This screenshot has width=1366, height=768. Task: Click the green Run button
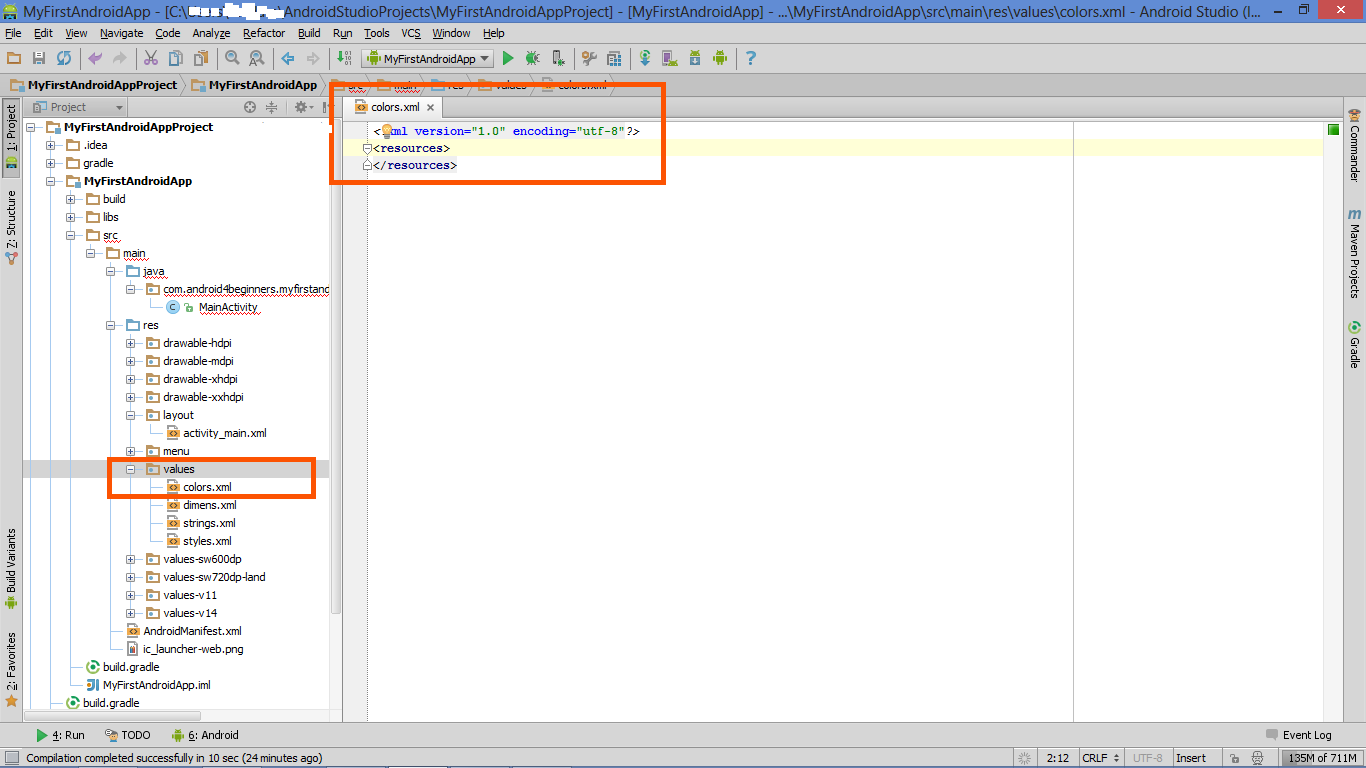(x=508, y=59)
